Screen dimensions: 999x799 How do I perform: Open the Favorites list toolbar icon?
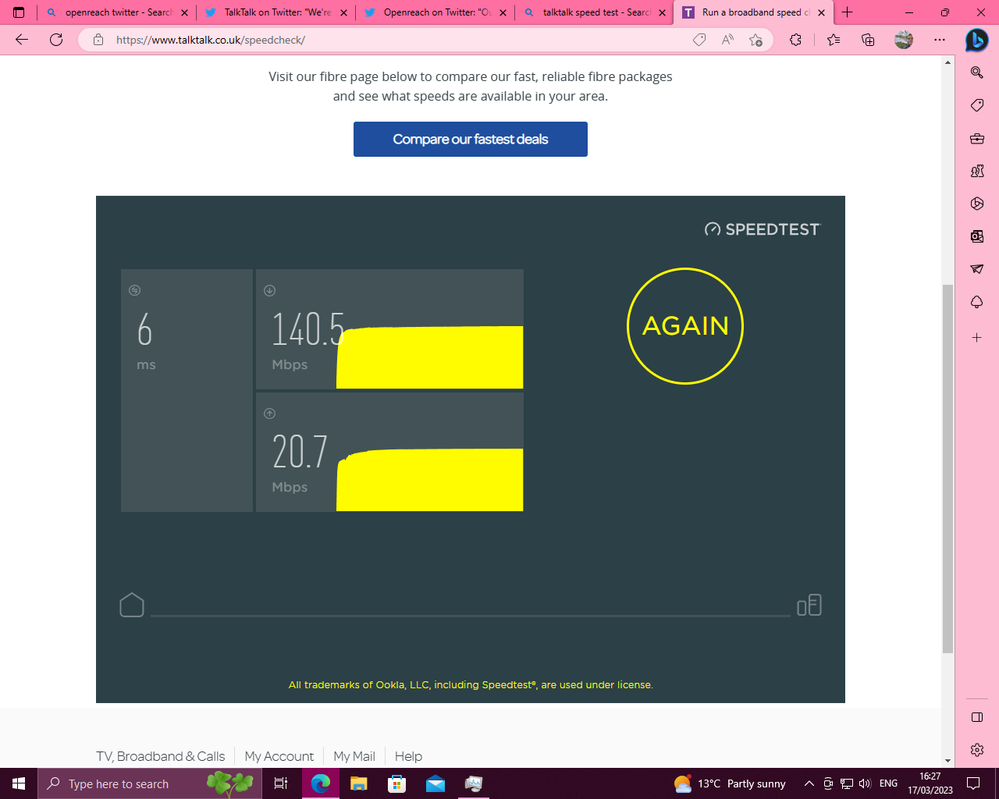[x=833, y=41]
